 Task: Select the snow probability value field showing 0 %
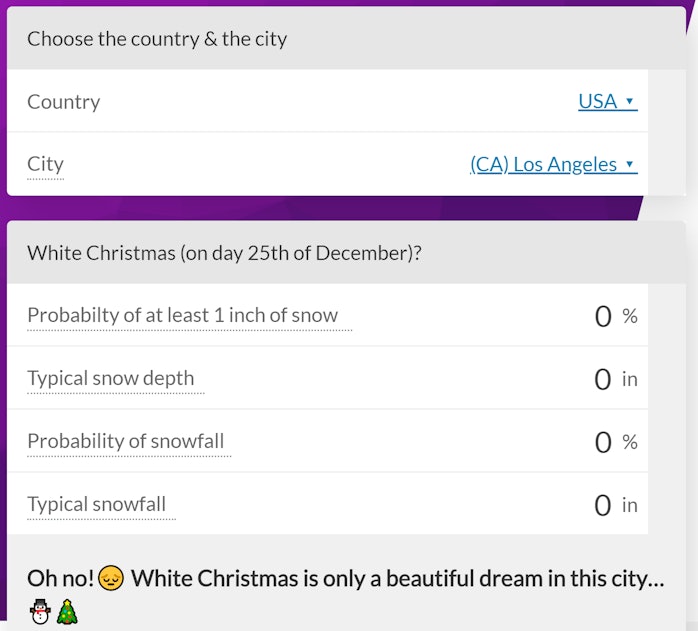[x=616, y=317]
